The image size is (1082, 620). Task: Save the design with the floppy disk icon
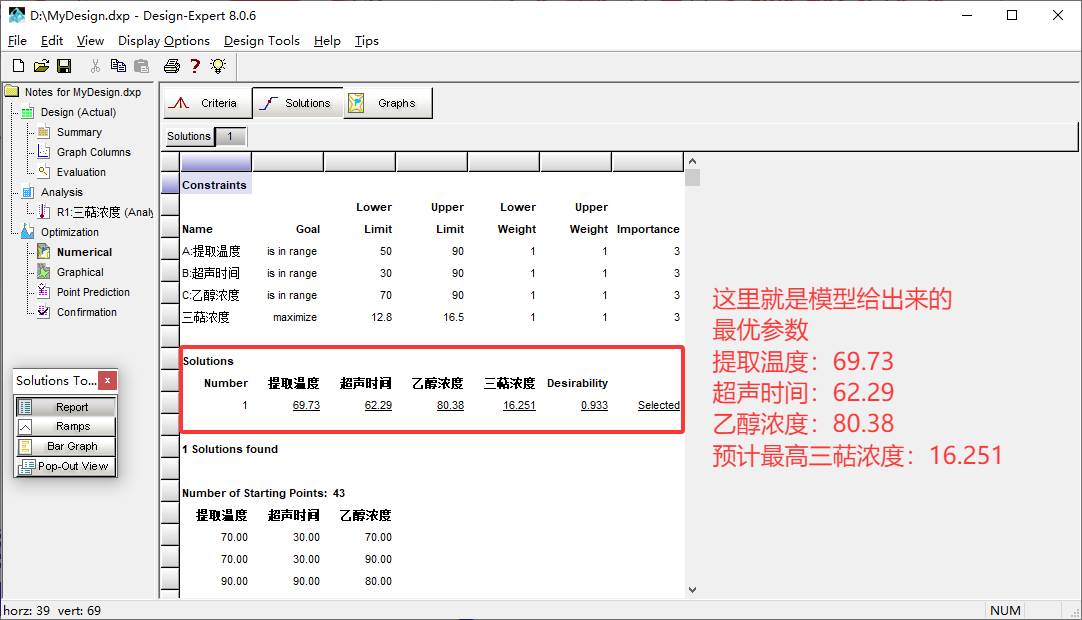point(64,66)
